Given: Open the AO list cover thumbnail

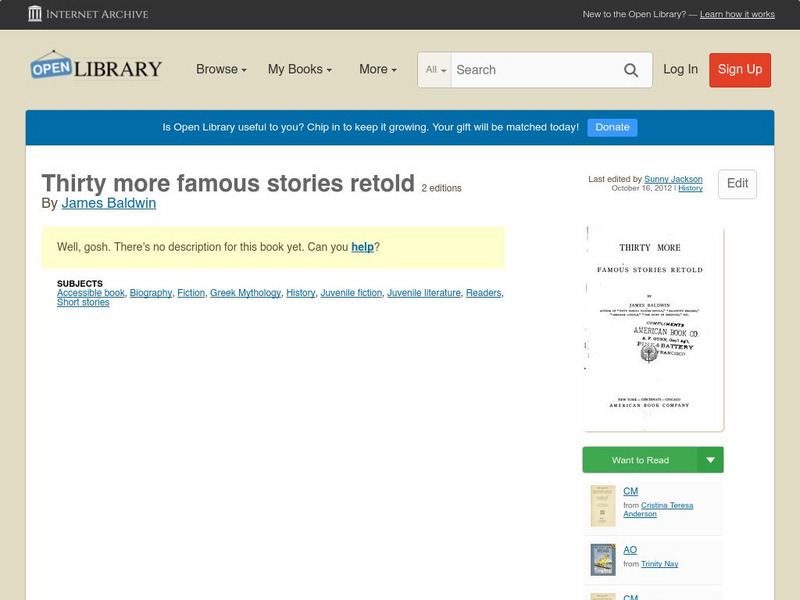Looking at the screenshot, I should click(602, 559).
